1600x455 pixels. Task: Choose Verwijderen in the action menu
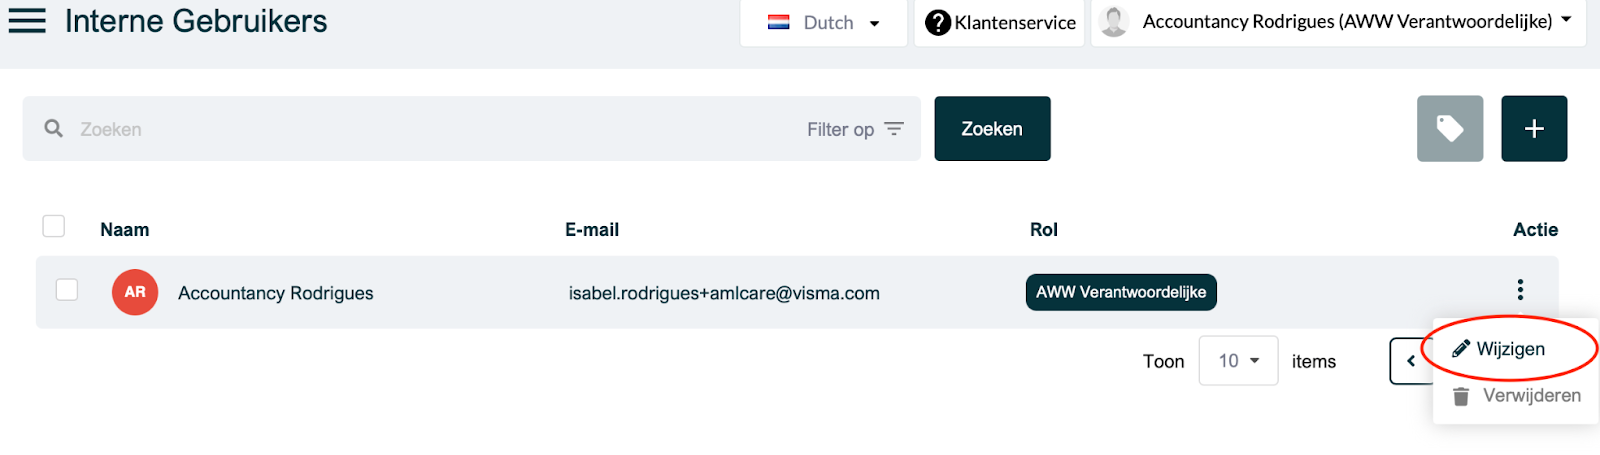click(x=1516, y=396)
